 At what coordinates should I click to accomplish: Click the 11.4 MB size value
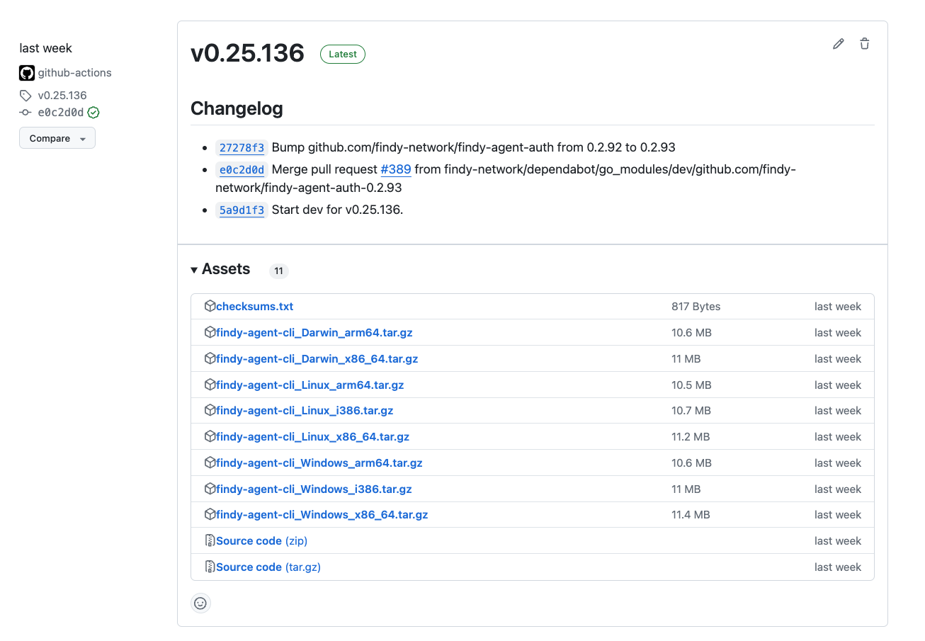coord(690,515)
